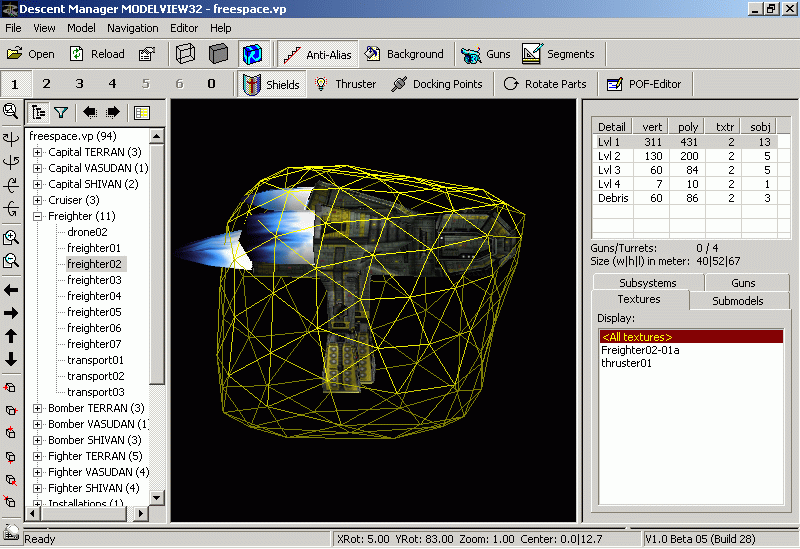This screenshot has height=549, width=800.
Task: Select transport02 in the tree
Action: click(96, 376)
